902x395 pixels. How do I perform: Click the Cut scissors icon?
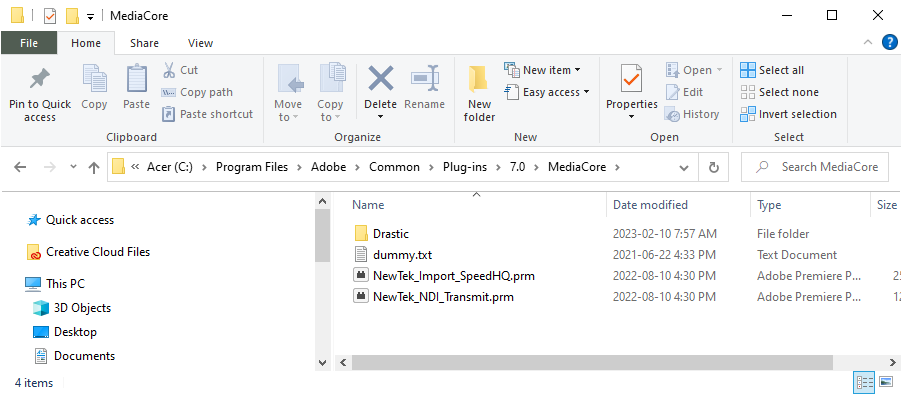pyautogui.click(x=169, y=70)
